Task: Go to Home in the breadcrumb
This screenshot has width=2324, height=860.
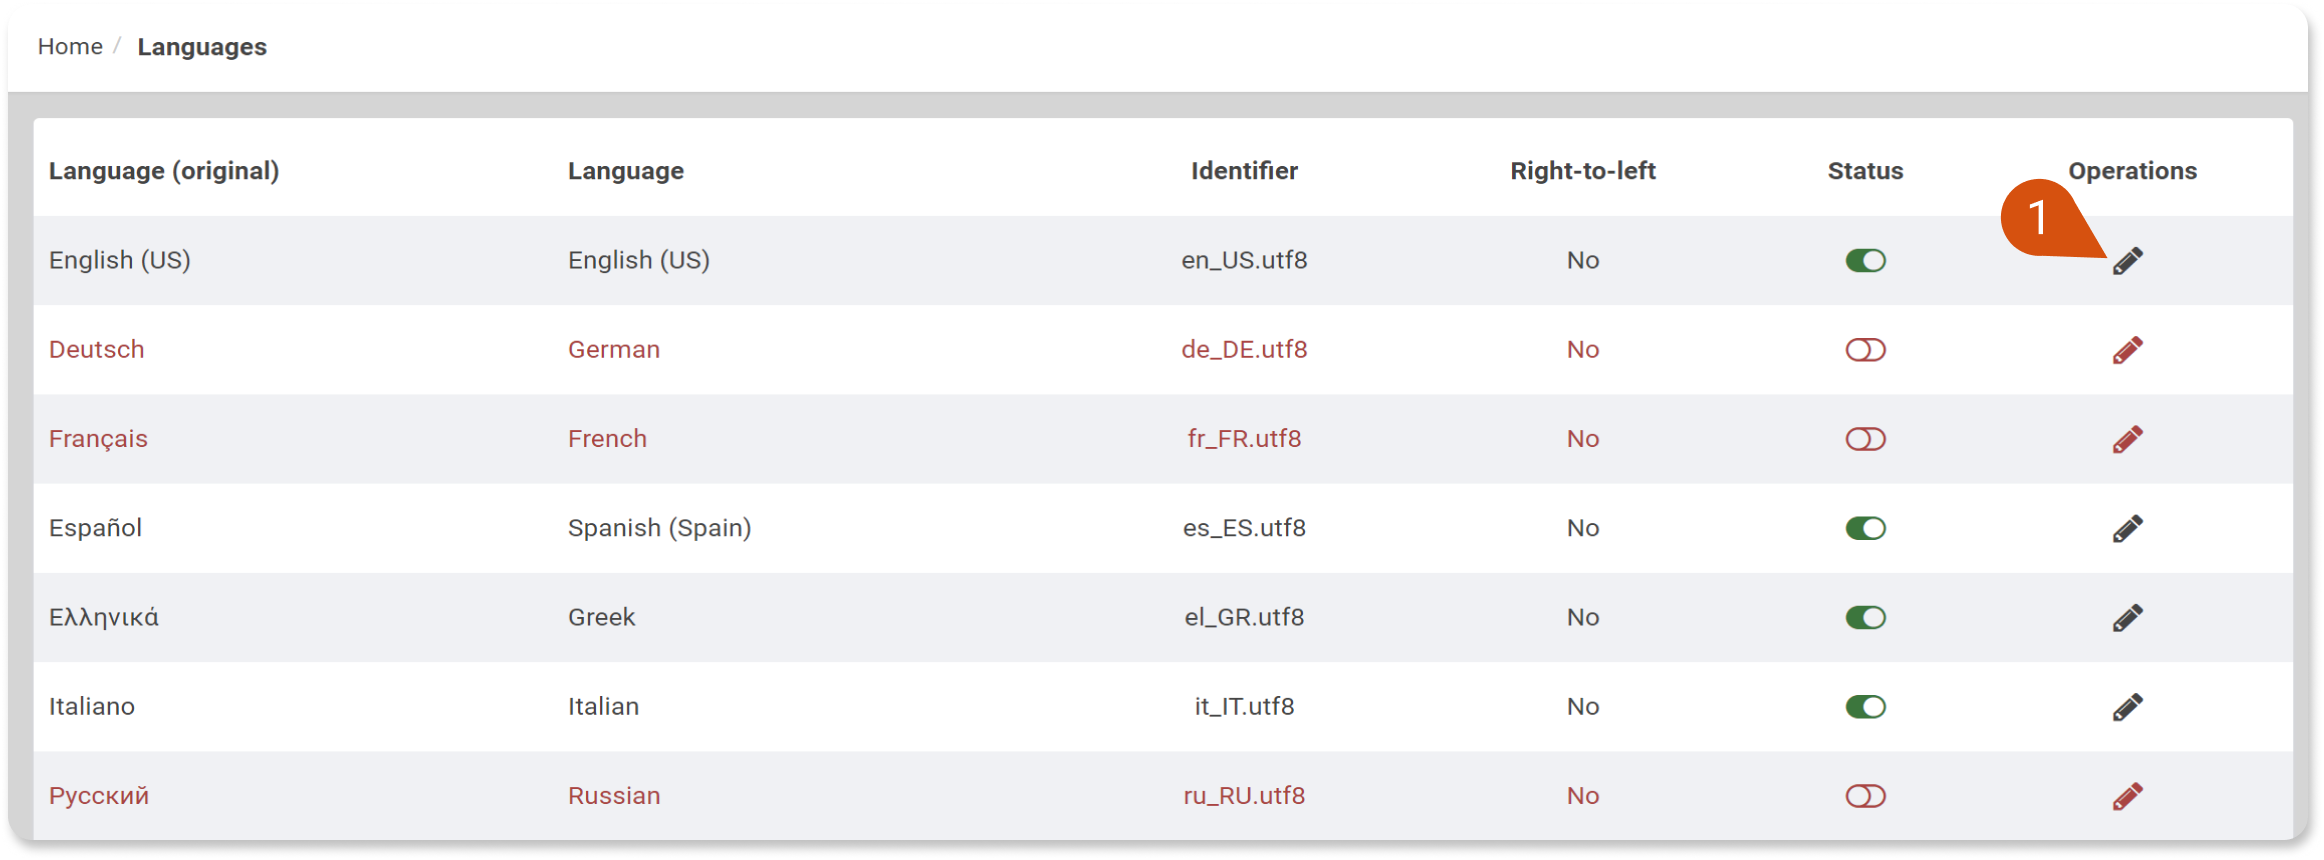Action: click(x=70, y=47)
